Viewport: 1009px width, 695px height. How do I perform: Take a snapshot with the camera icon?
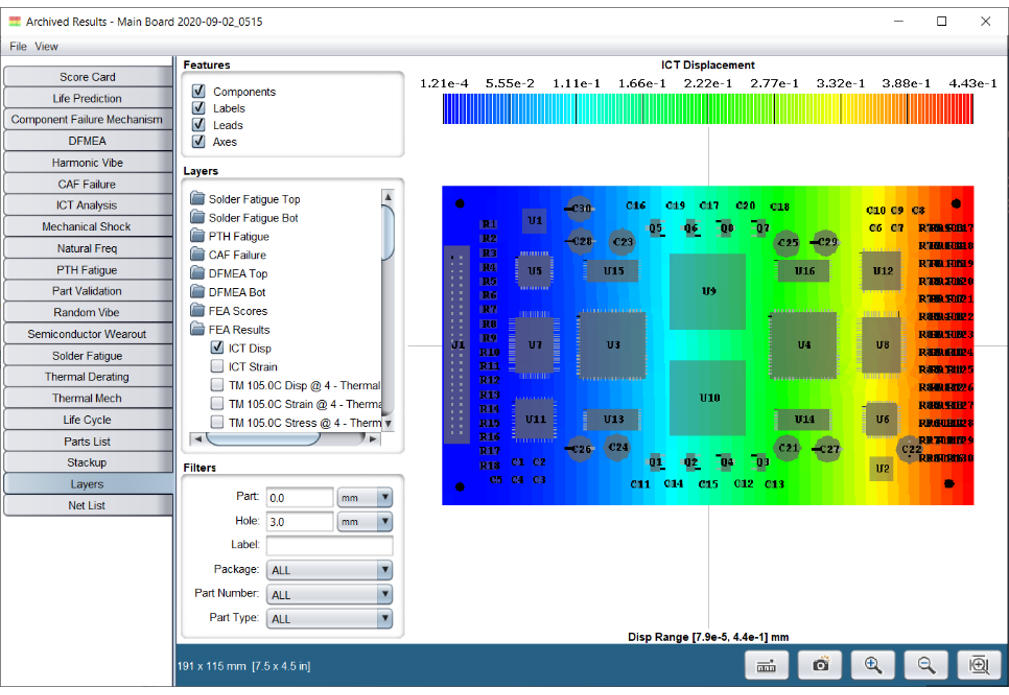(820, 665)
